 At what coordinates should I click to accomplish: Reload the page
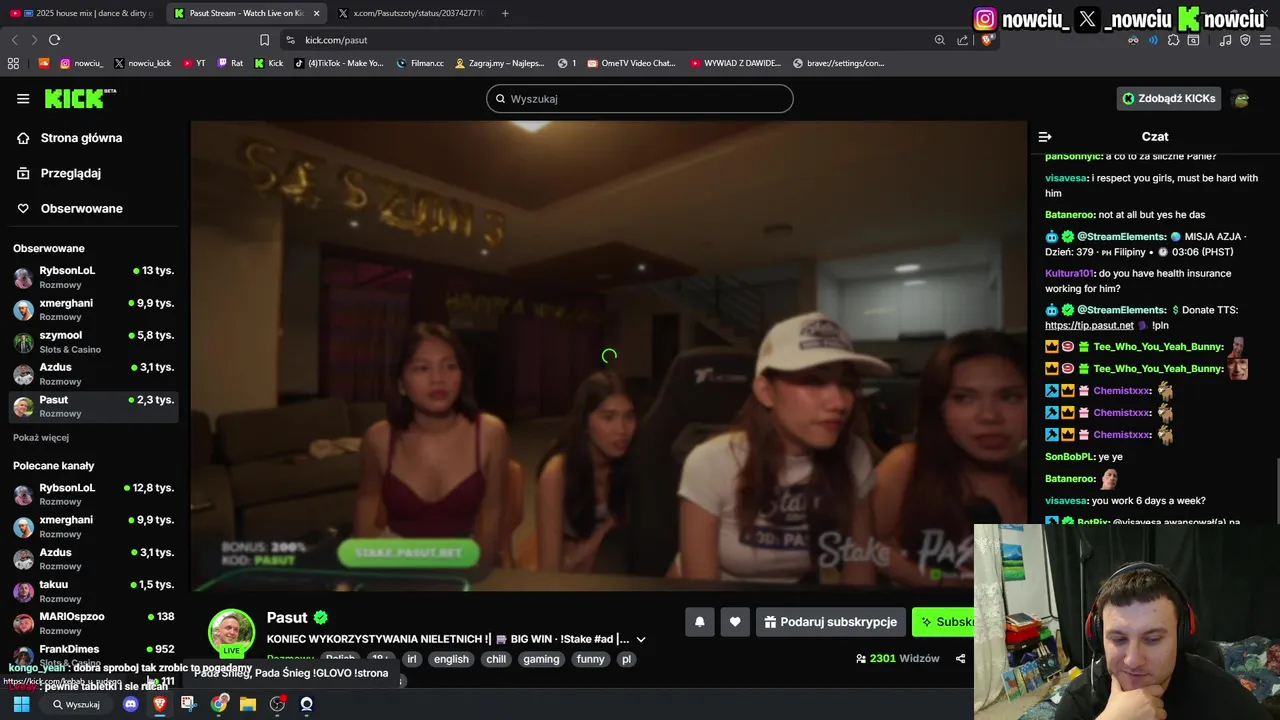click(54, 40)
